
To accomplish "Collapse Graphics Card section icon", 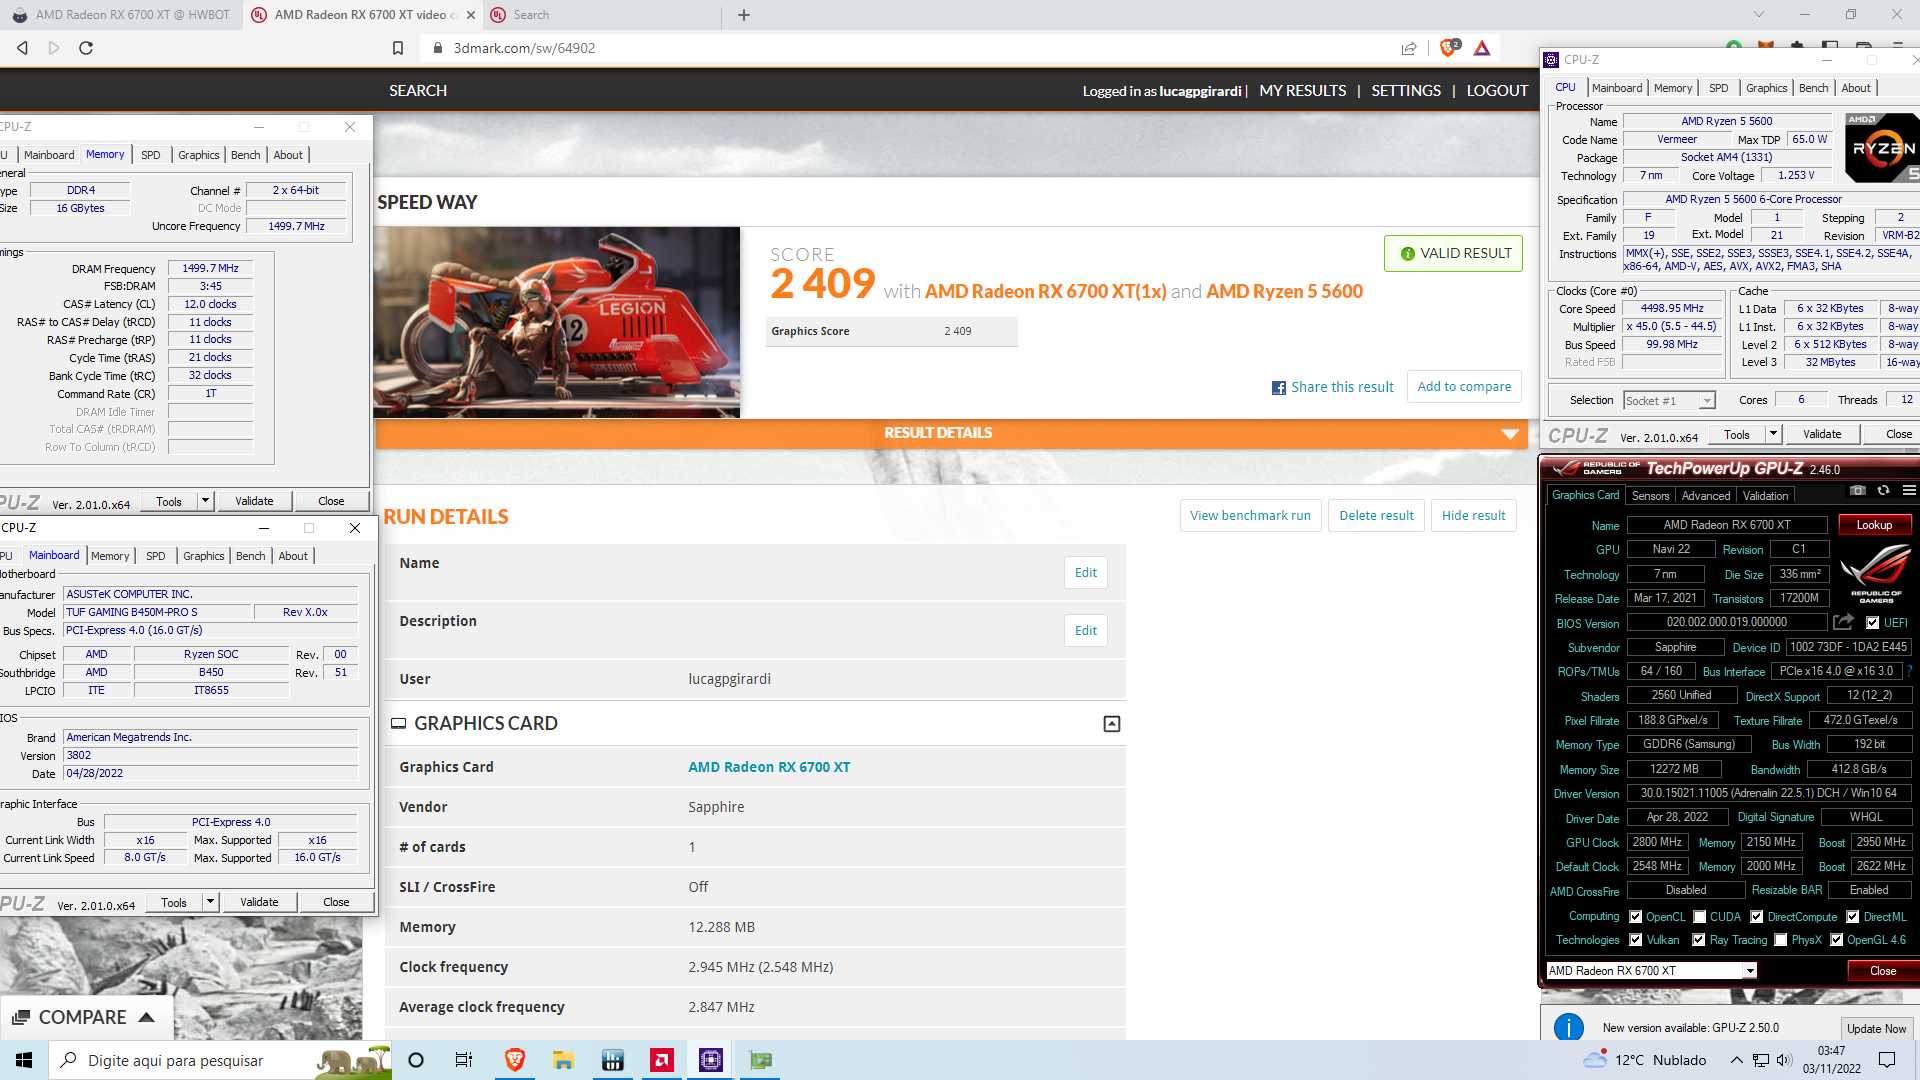I will [1111, 724].
